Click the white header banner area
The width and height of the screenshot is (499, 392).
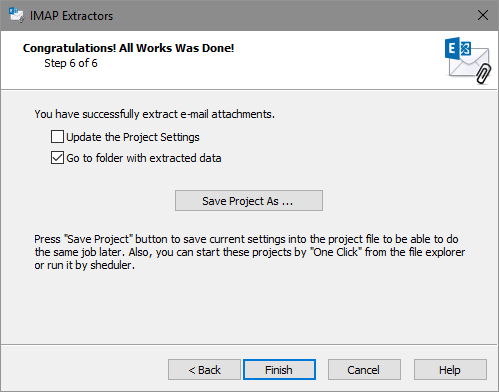tap(249, 60)
